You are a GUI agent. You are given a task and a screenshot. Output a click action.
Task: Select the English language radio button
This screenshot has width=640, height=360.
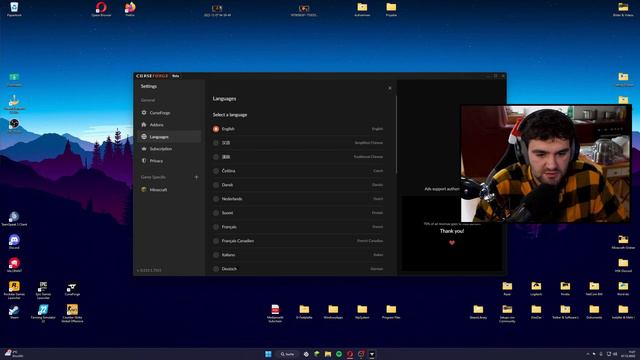216,129
